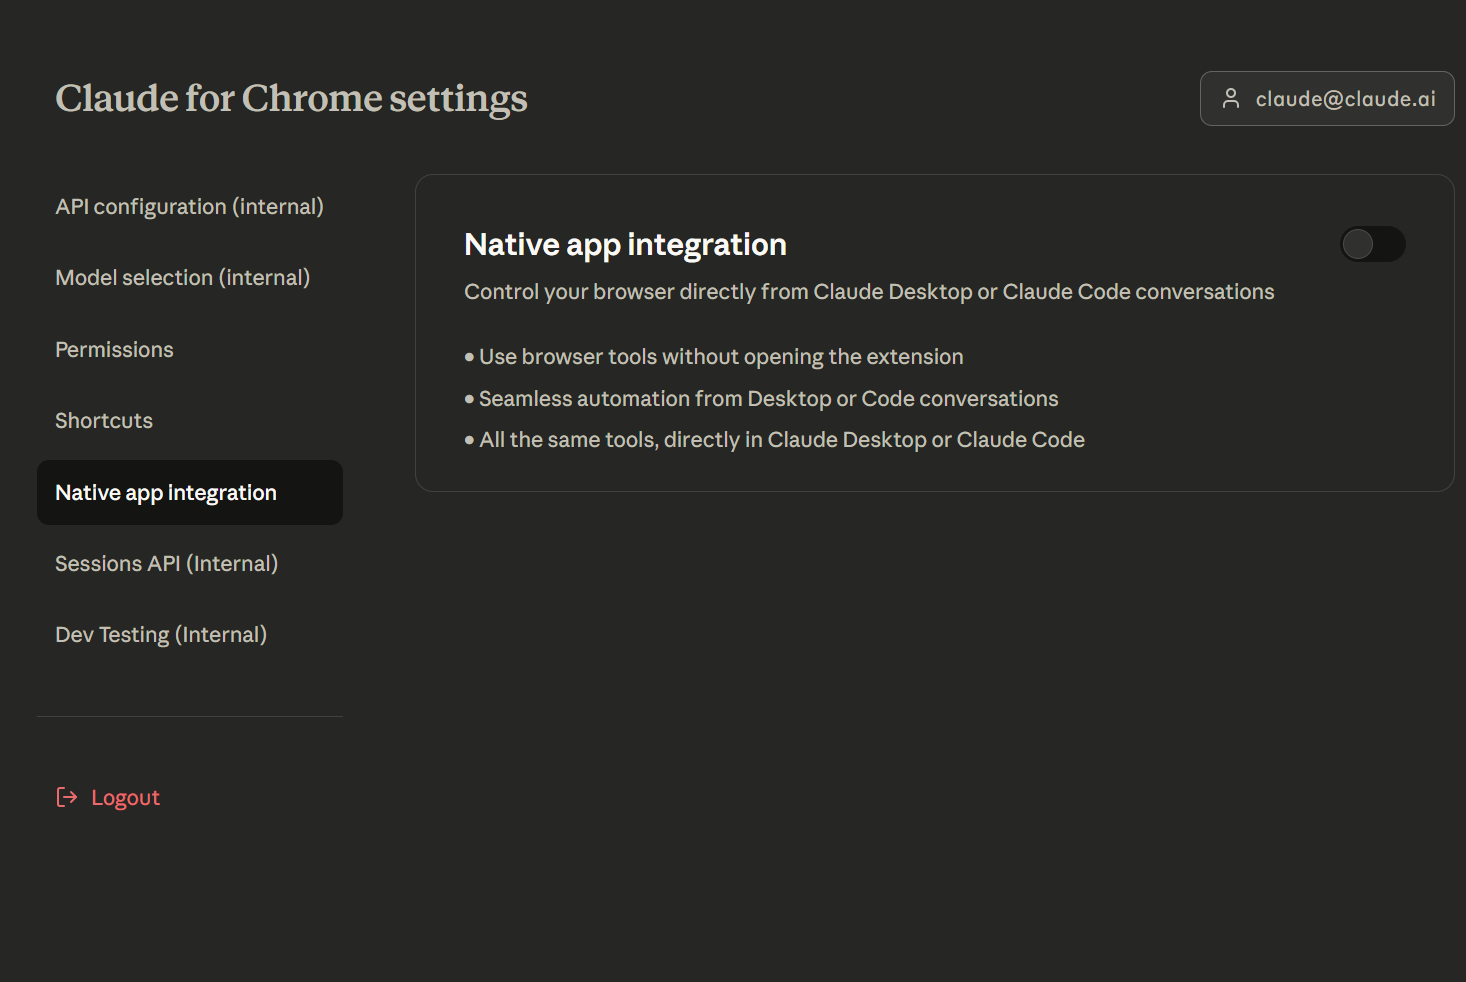Navigate to Dev Testing (Internal)
1466x982 pixels.
tap(161, 635)
